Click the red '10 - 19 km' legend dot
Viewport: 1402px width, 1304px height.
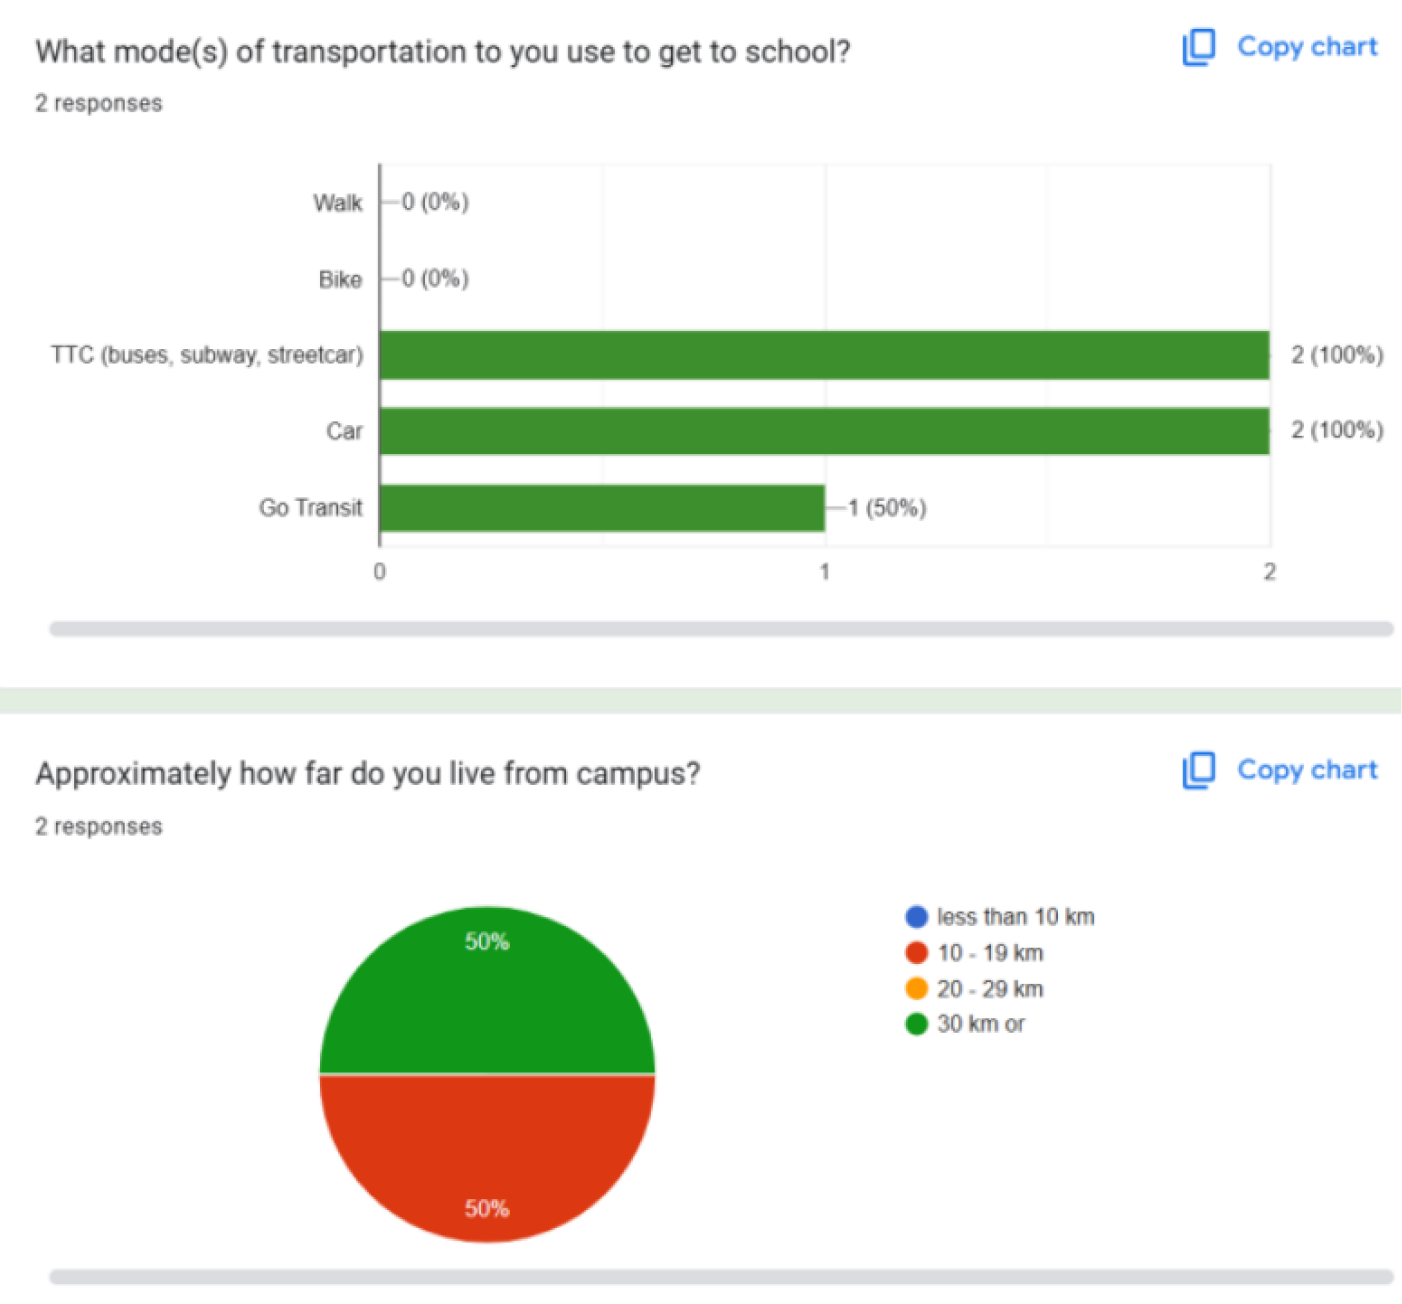[x=916, y=953]
